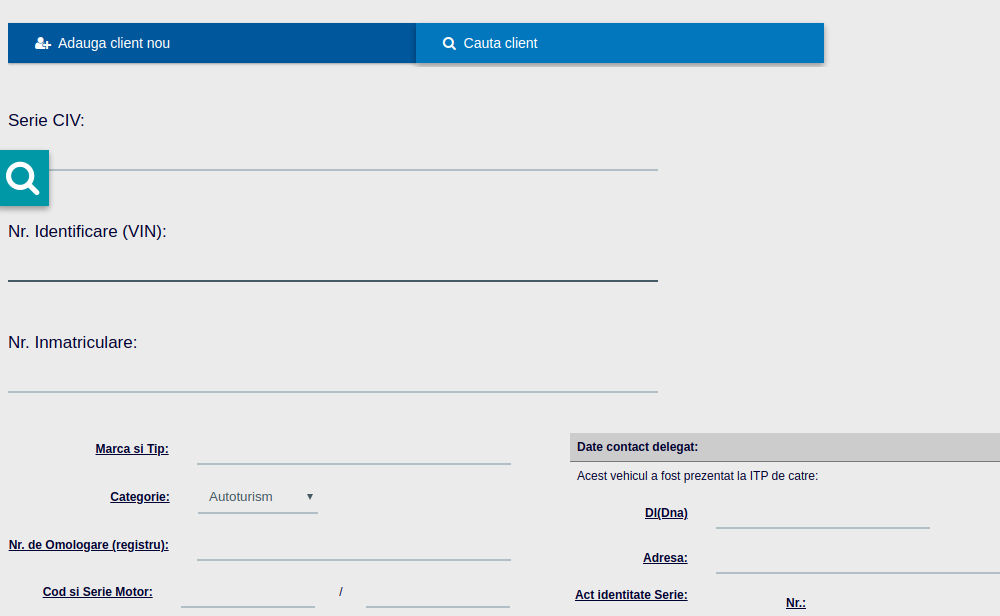Focus the Nr. de Omologare (registru) field
The image size is (1000, 616).
(x=353, y=546)
